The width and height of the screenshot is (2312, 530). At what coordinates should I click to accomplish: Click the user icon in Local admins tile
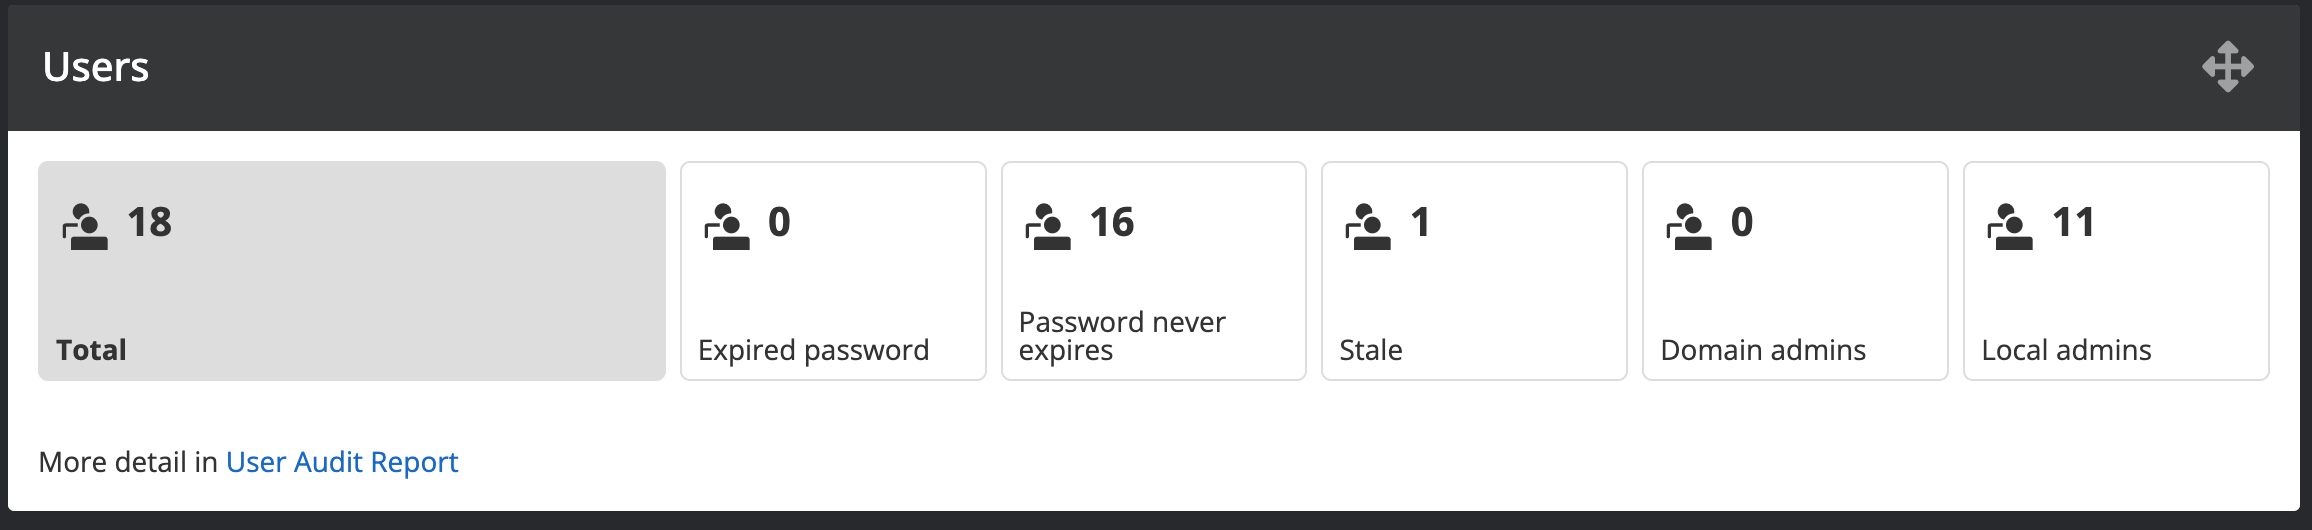[2010, 226]
